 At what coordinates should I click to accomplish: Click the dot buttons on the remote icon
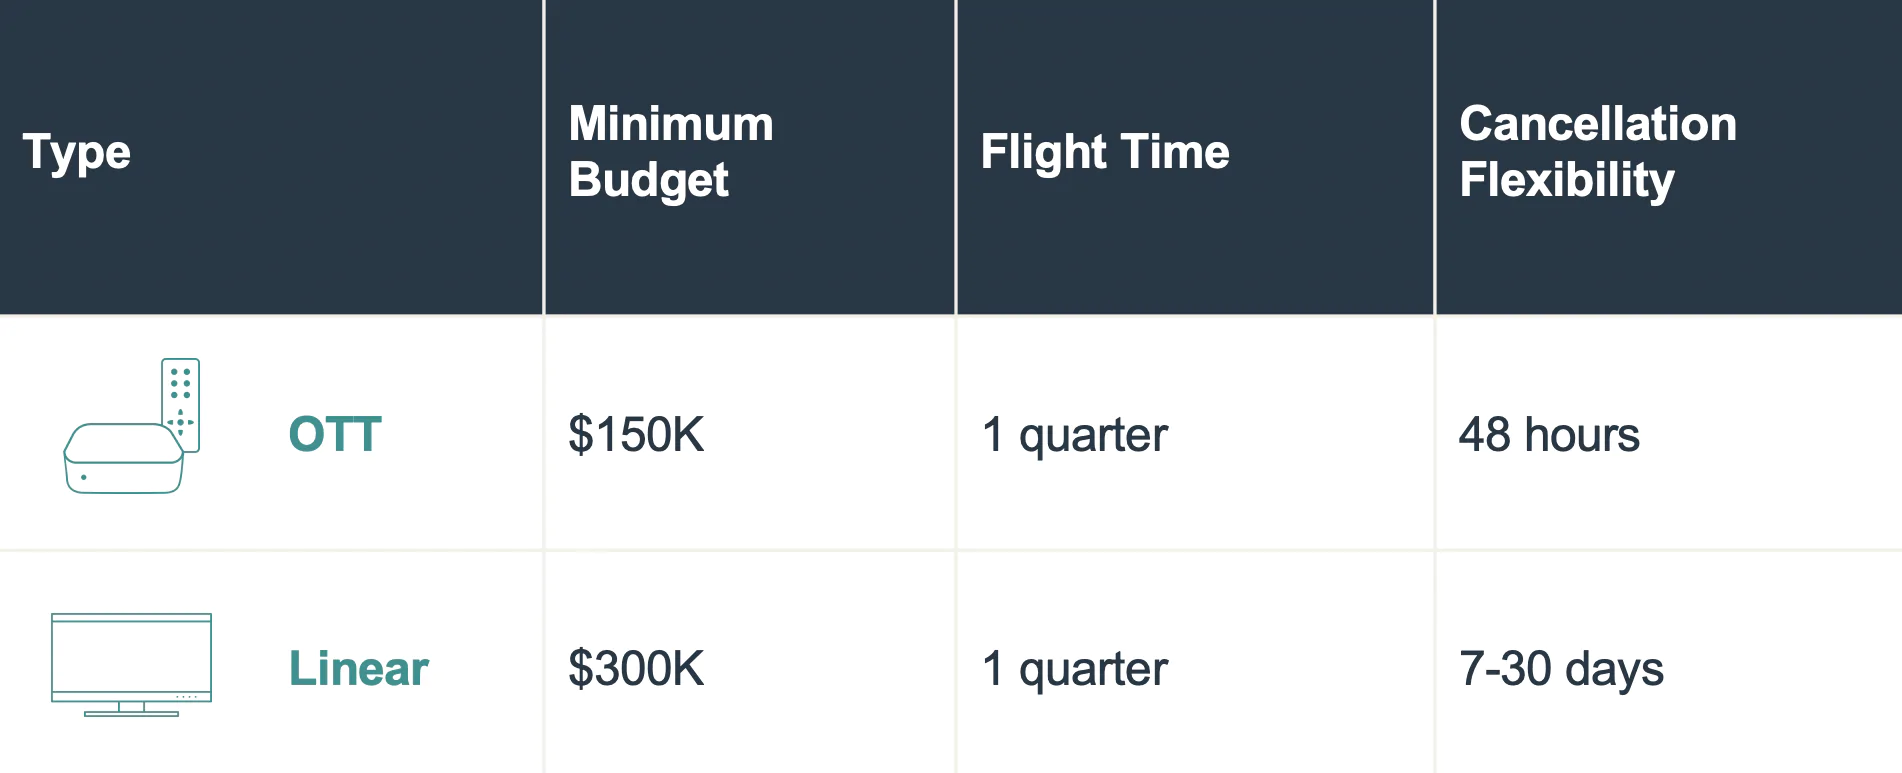pyautogui.click(x=180, y=383)
